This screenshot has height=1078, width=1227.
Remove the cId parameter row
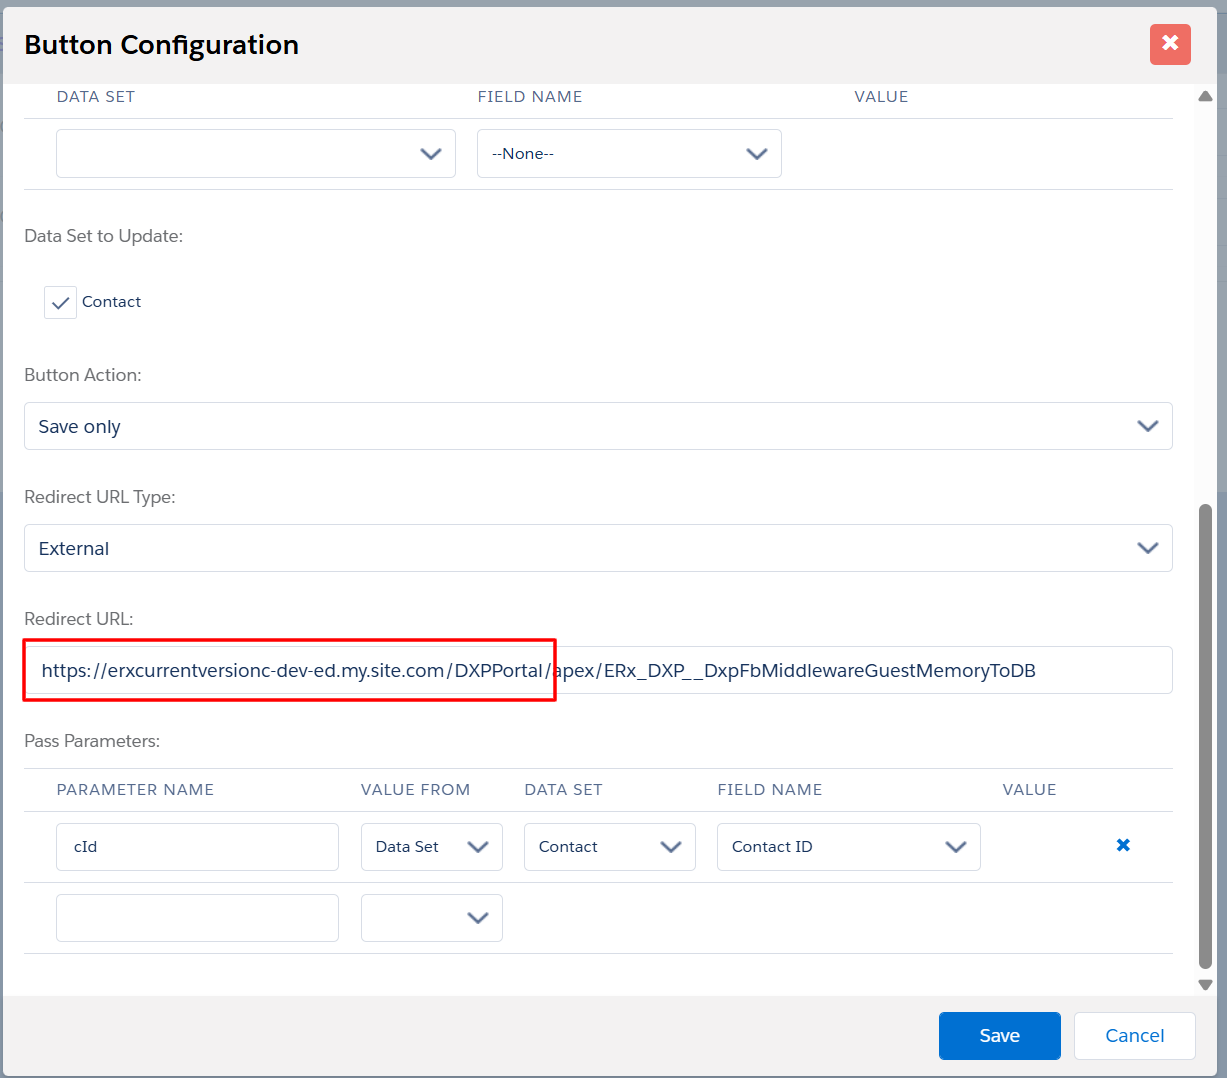[1123, 845]
